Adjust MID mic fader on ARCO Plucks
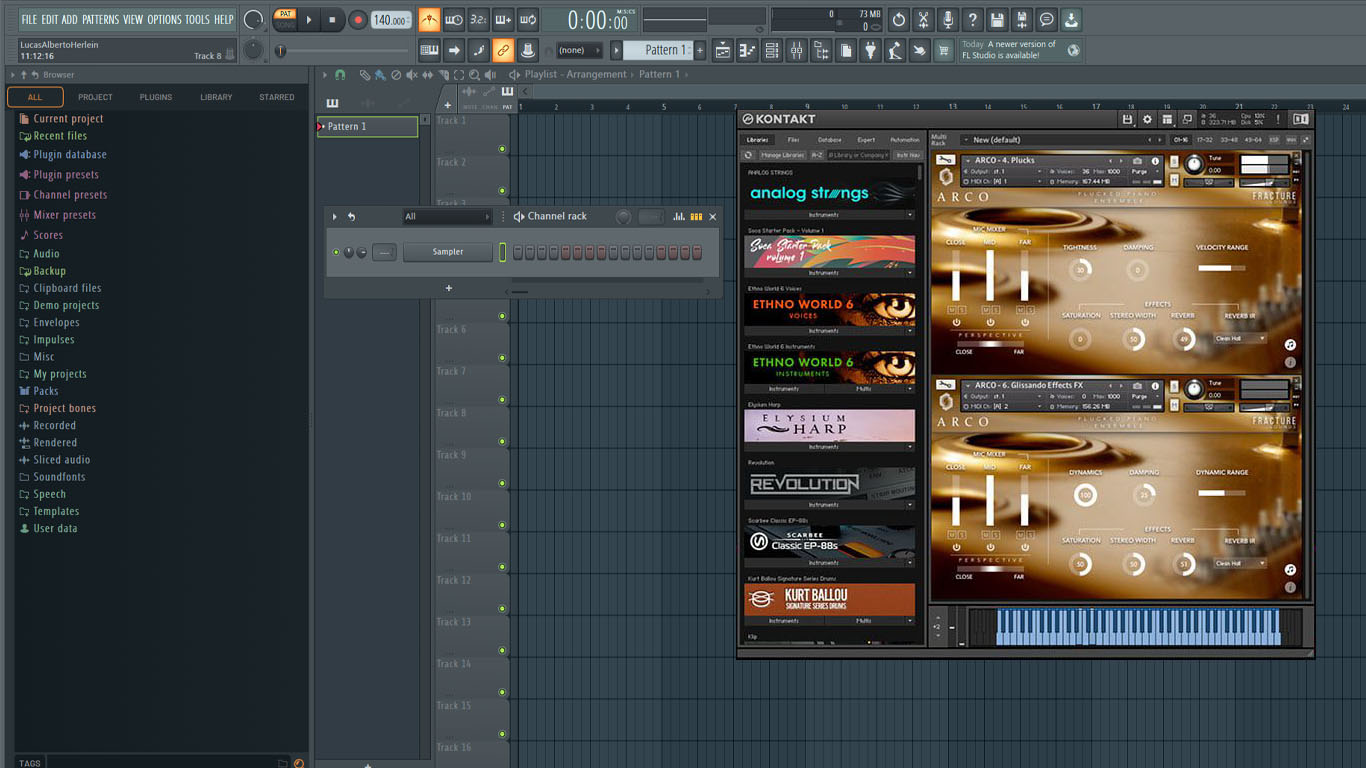 pos(990,275)
